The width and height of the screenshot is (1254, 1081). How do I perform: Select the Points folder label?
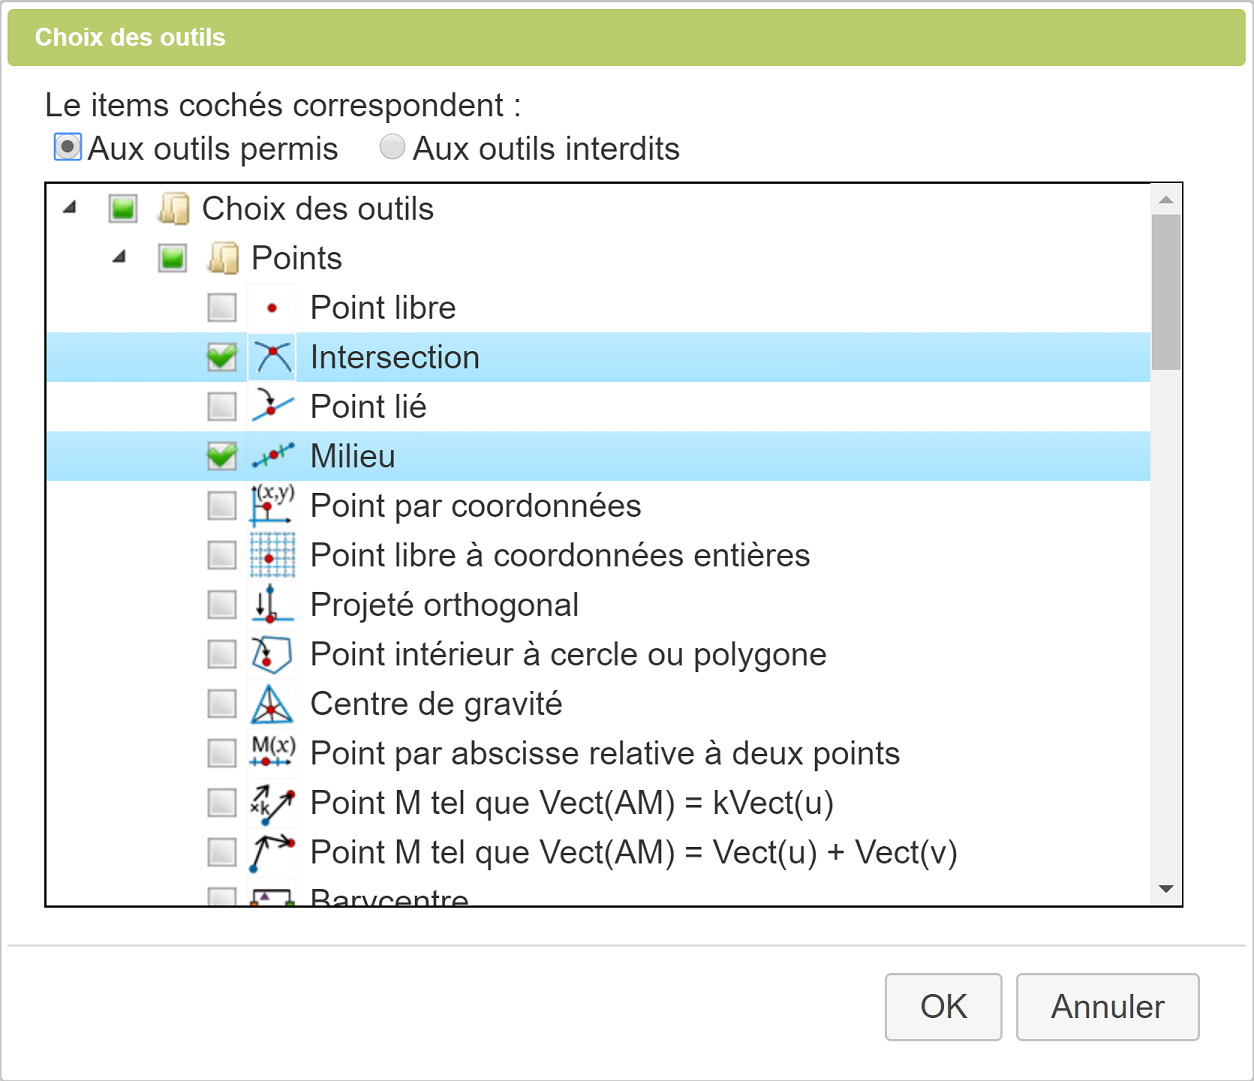coord(297,258)
